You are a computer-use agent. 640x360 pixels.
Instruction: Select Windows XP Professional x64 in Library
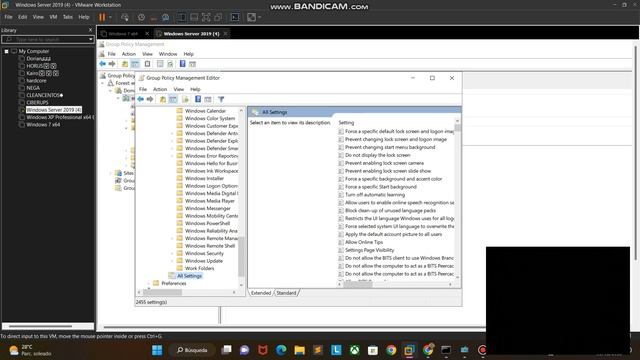coord(60,117)
